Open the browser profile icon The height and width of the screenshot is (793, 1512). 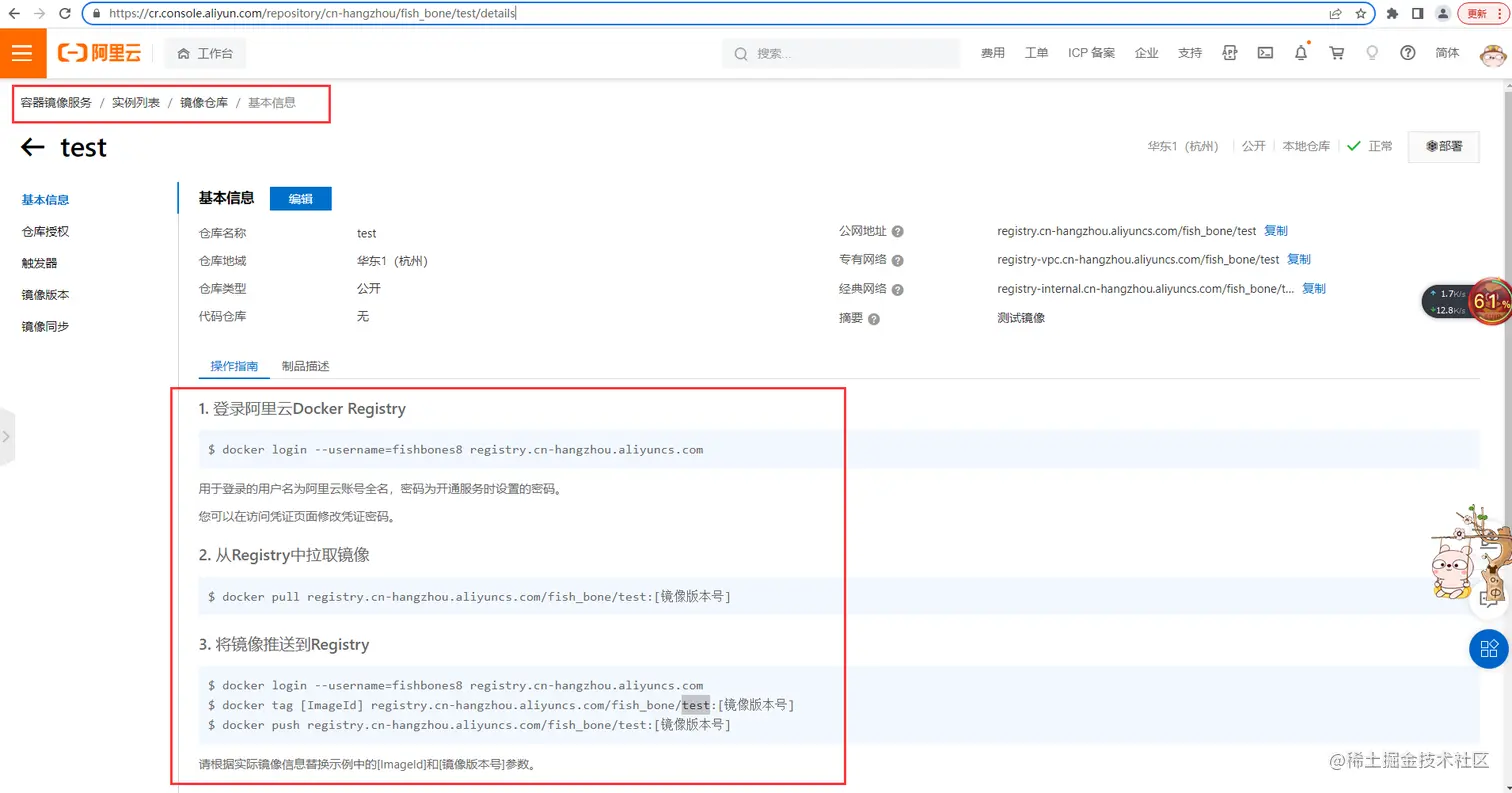pyautogui.click(x=1443, y=14)
